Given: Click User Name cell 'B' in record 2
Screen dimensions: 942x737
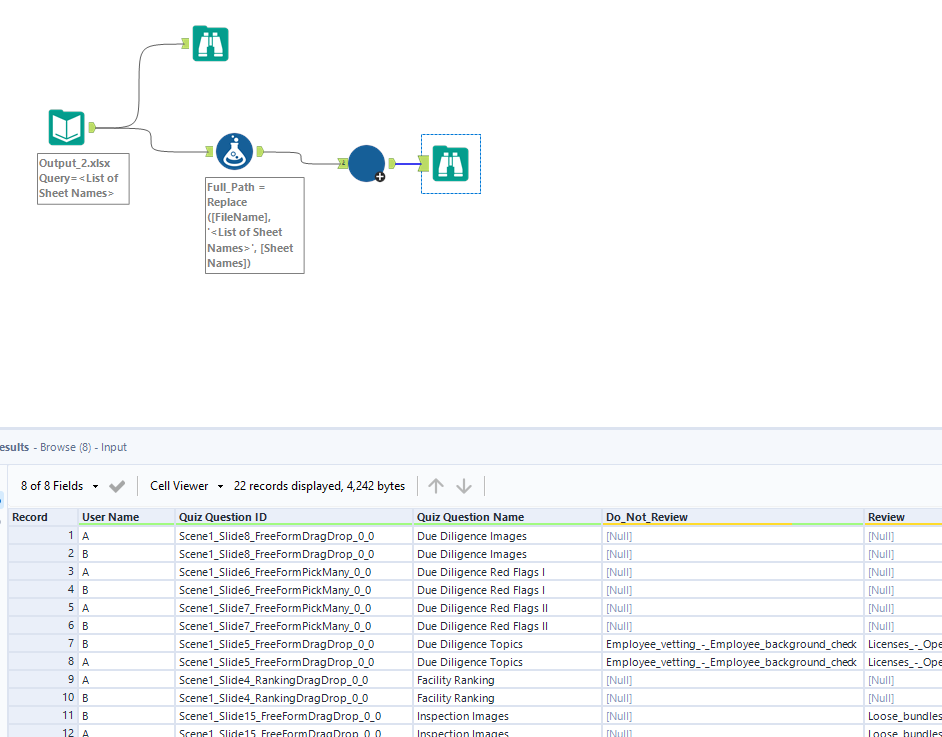Looking at the screenshot, I should tap(127, 554).
